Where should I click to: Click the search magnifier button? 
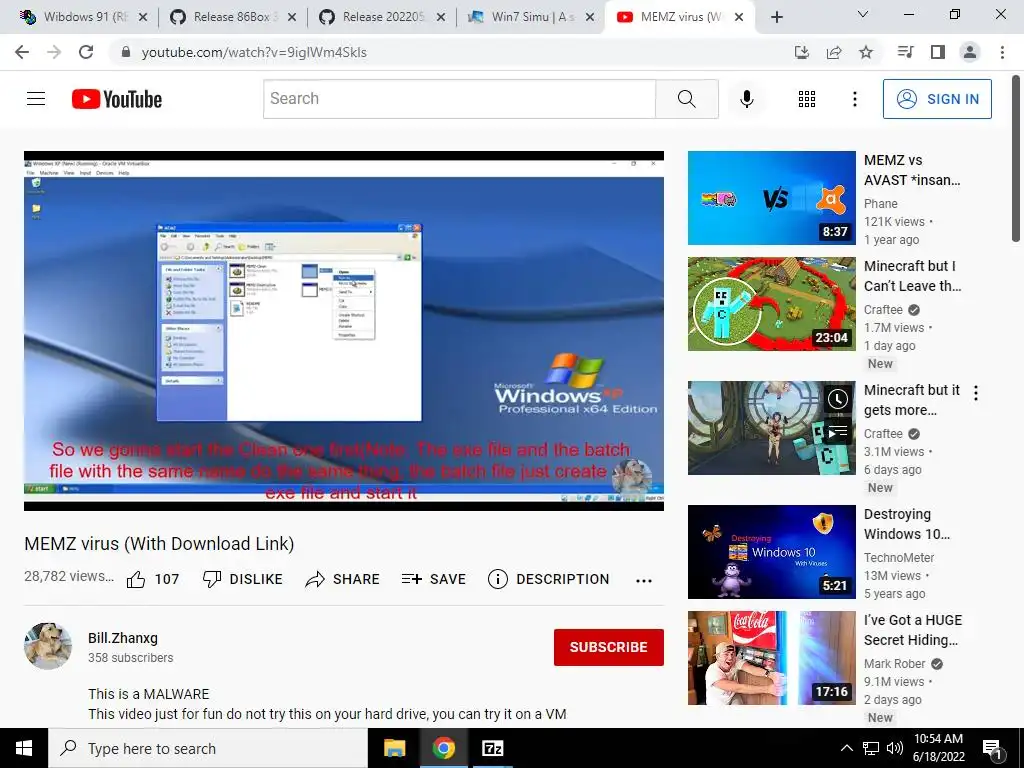686,99
